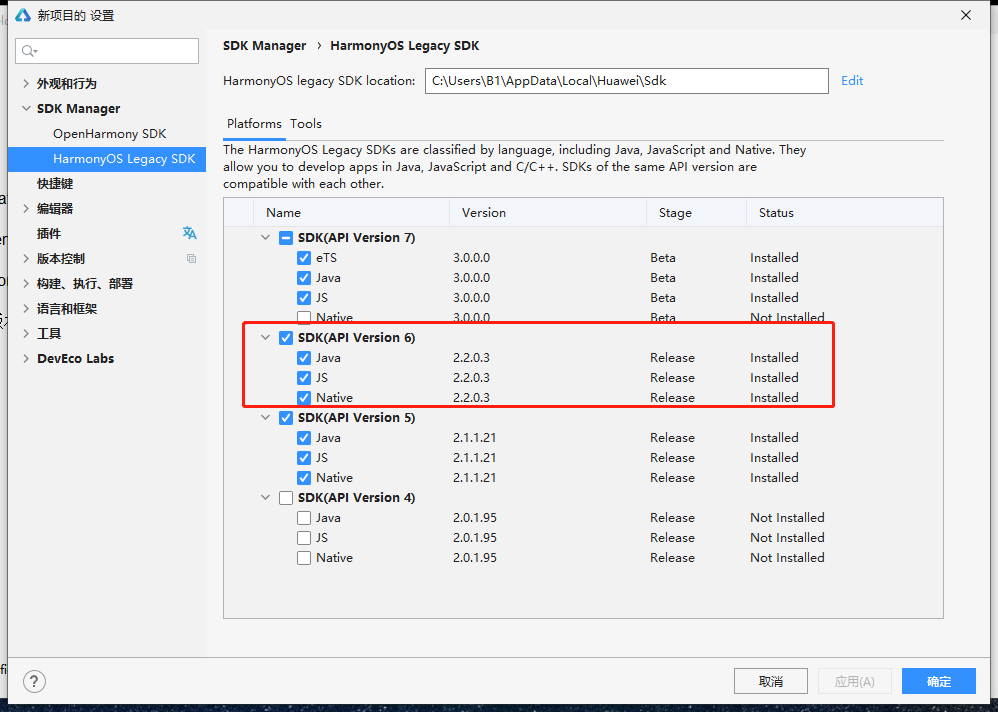Click the DevEco logo in title bar

pyautogui.click(x=23, y=15)
